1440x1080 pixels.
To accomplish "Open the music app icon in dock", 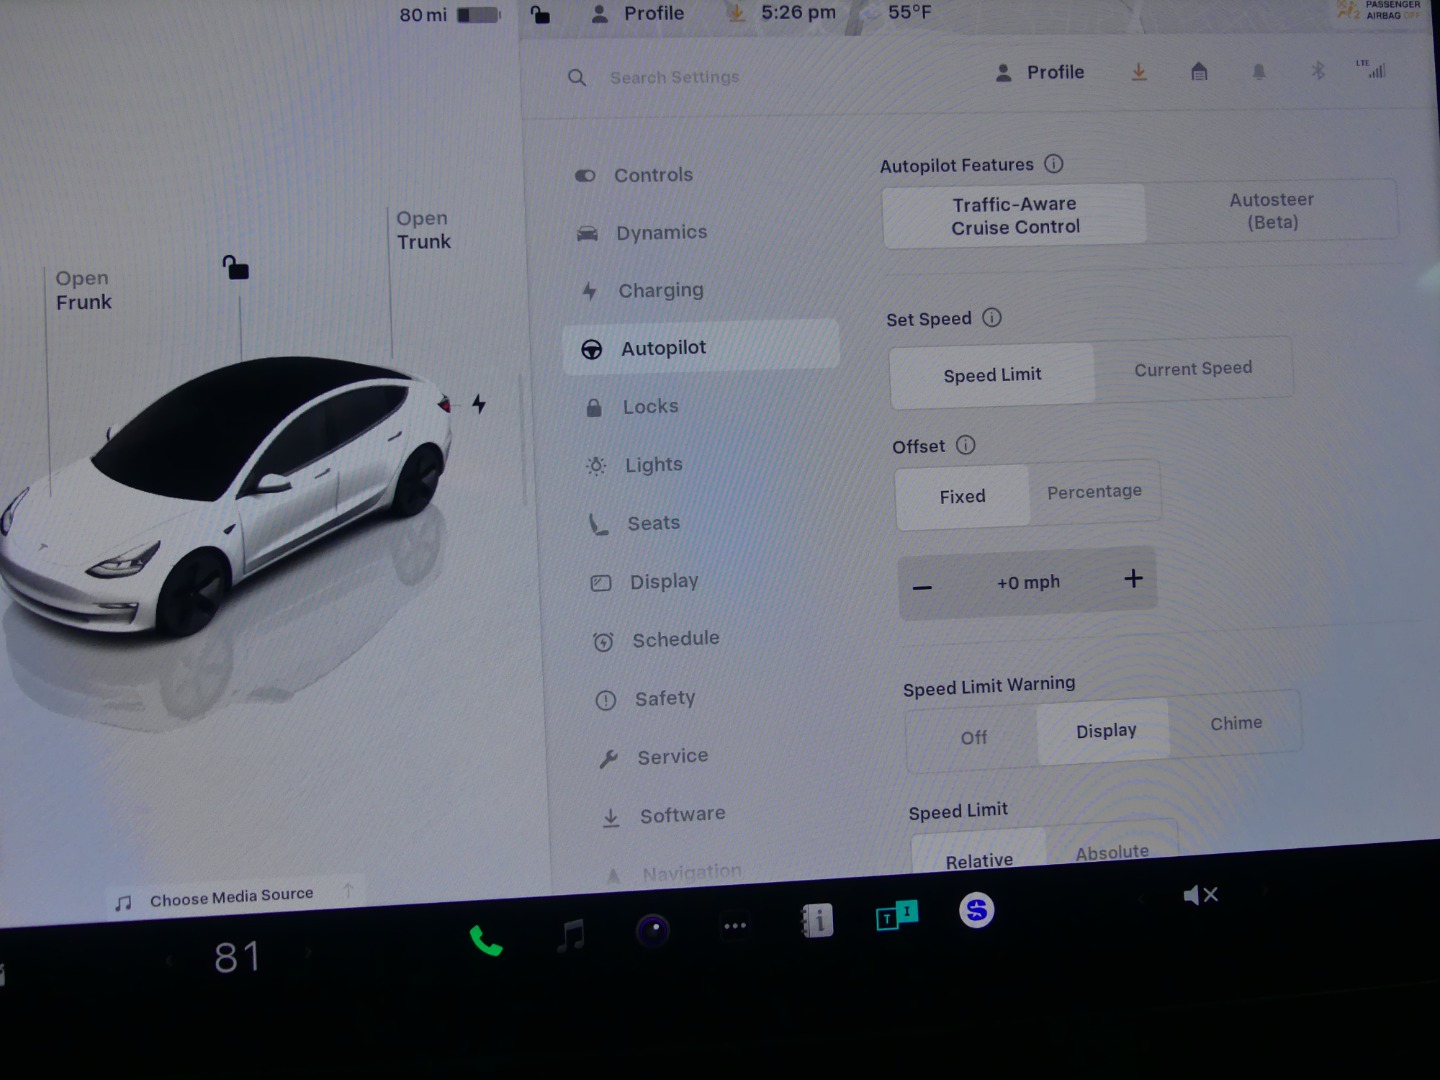I will click(571, 936).
